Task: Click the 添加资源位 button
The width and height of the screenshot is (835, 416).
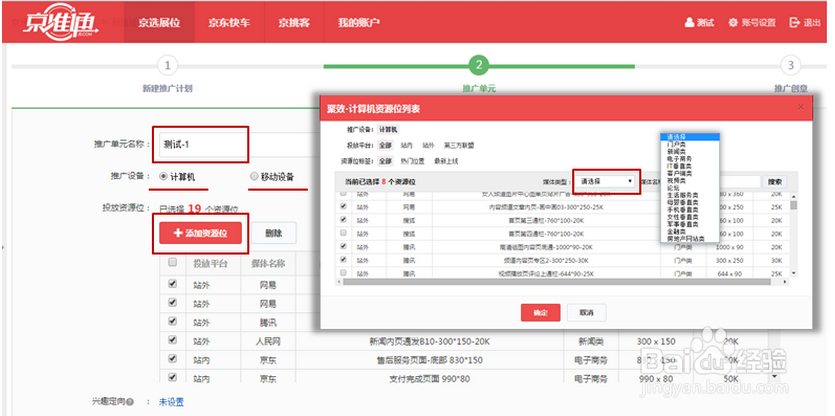Action: (x=201, y=233)
